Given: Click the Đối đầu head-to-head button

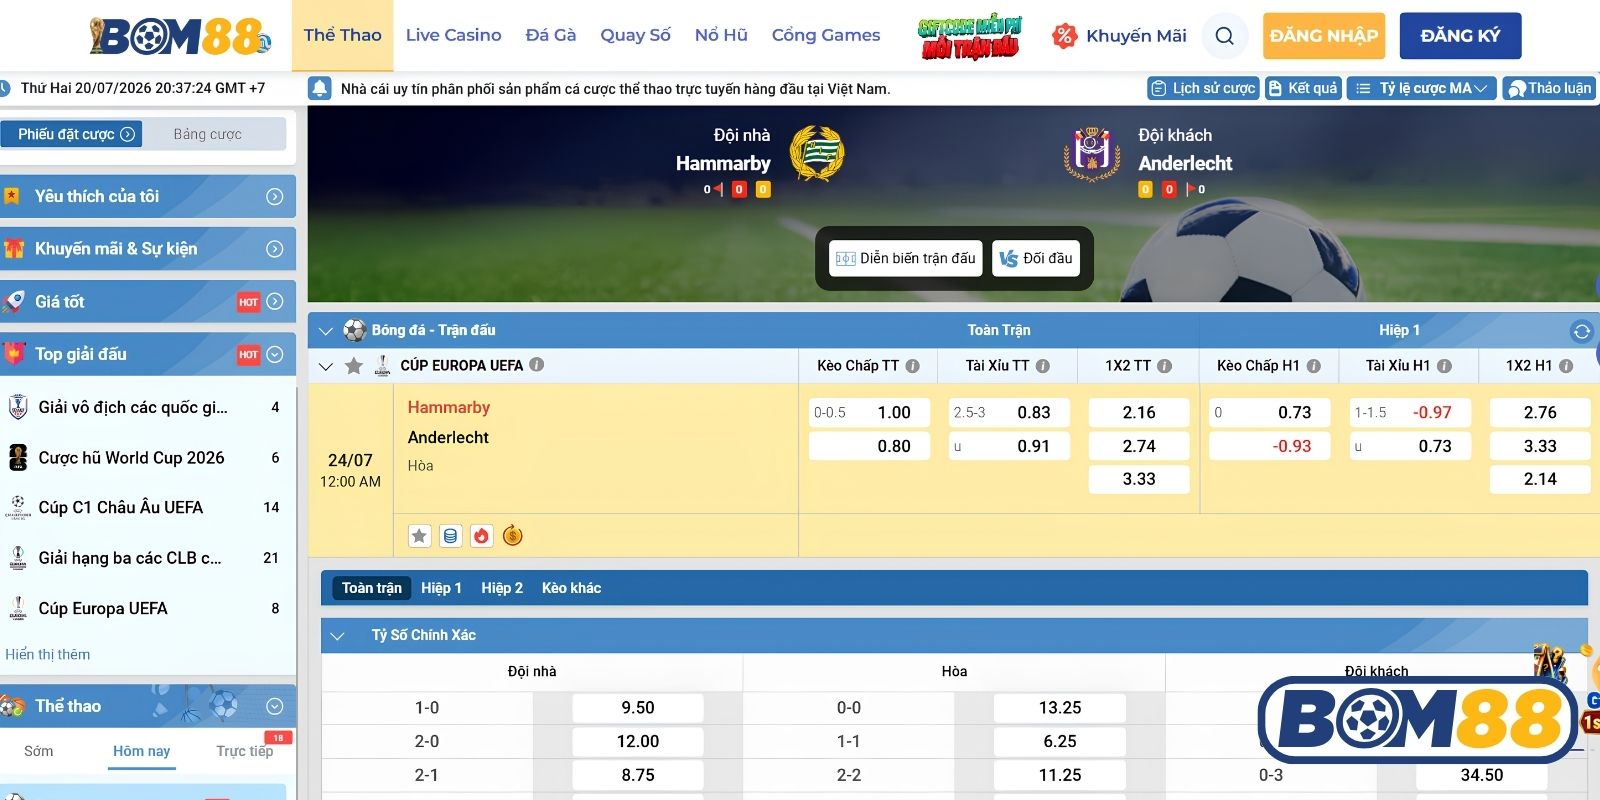Looking at the screenshot, I should tap(1036, 258).
